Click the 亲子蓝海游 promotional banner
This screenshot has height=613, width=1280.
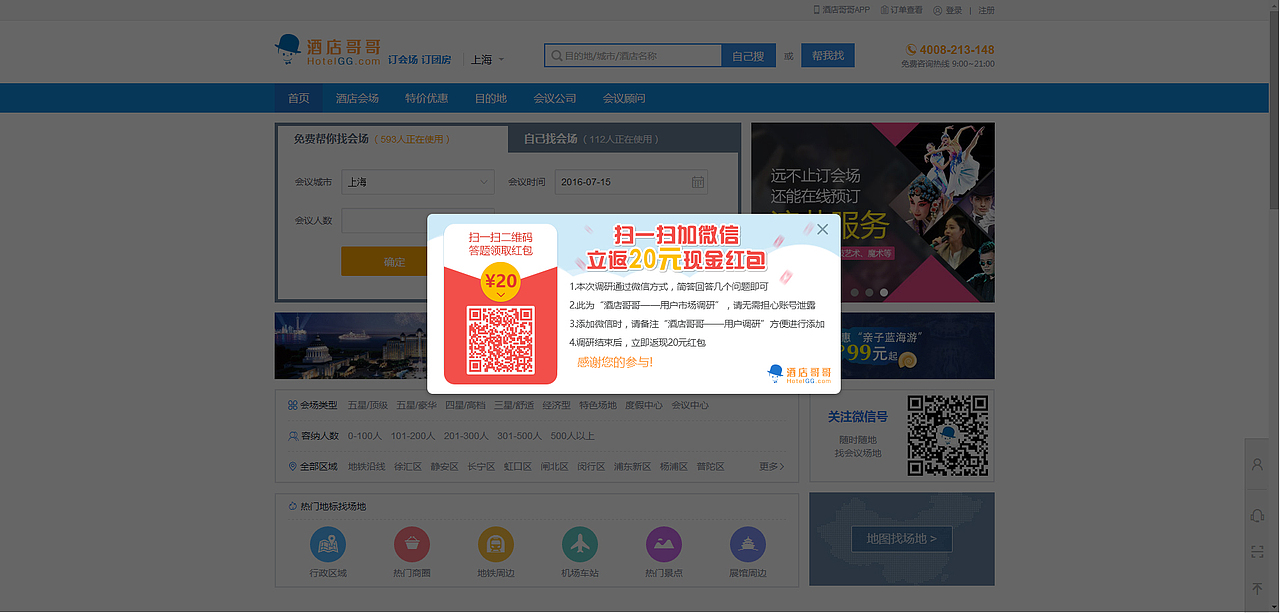pos(918,346)
